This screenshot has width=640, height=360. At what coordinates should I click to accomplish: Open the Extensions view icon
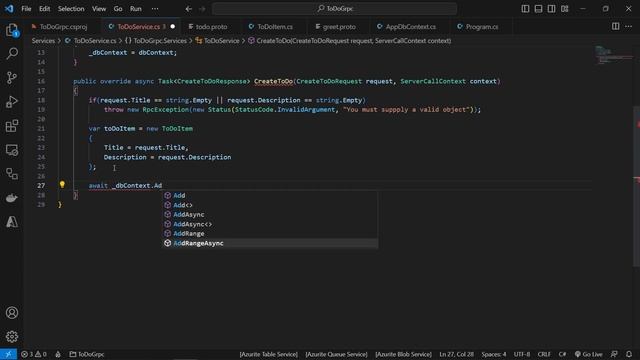coord(12,126)
